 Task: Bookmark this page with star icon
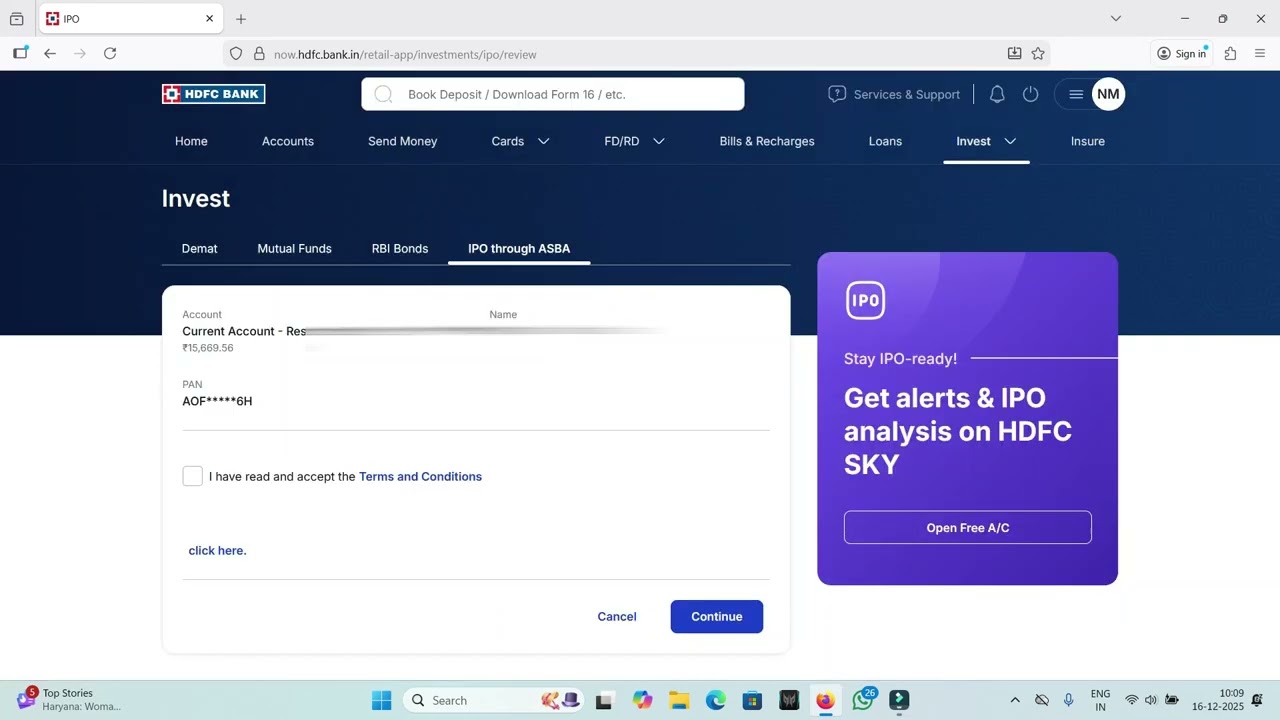tap(1038, 54)
